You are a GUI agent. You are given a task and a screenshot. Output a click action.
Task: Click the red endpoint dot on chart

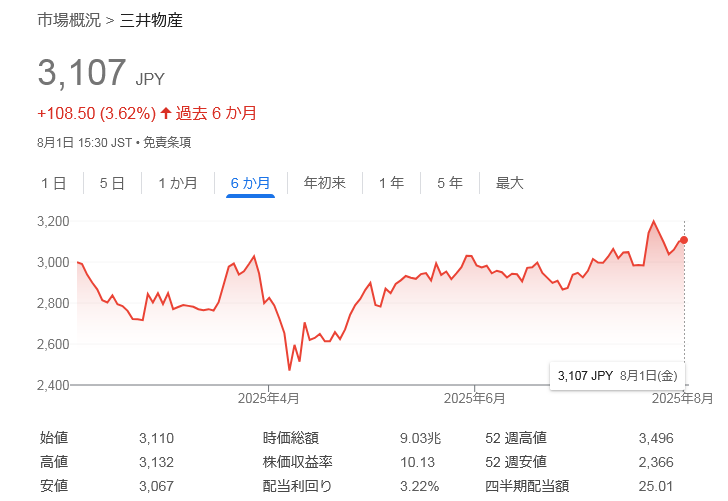(684, 240)
